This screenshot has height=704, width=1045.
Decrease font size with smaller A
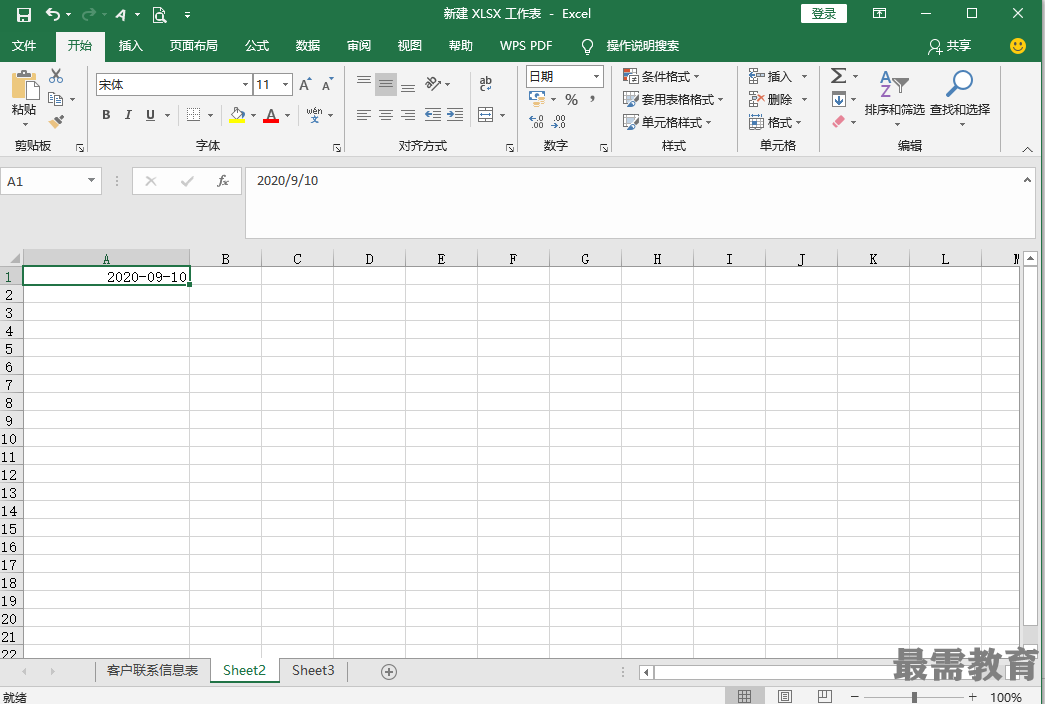[327, 85]
